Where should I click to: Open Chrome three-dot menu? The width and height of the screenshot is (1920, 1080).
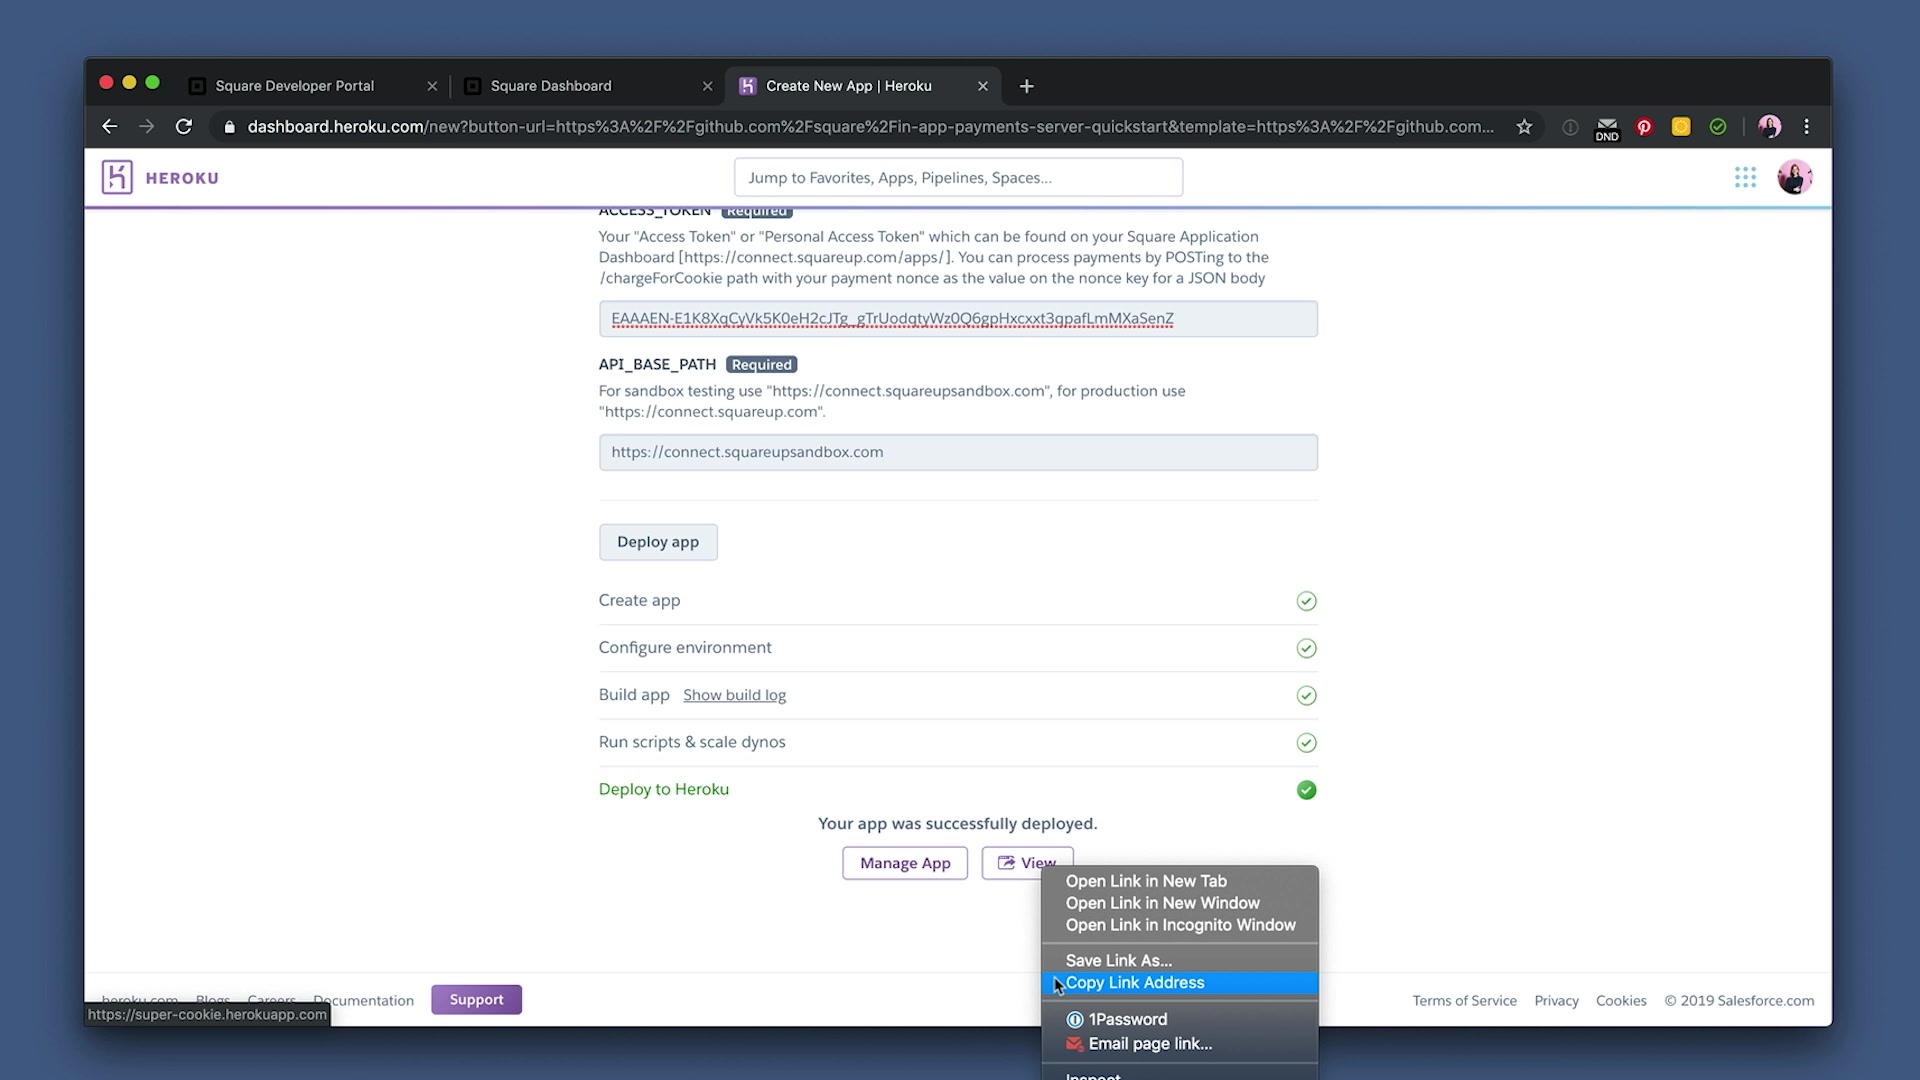tap(1806, 127)
